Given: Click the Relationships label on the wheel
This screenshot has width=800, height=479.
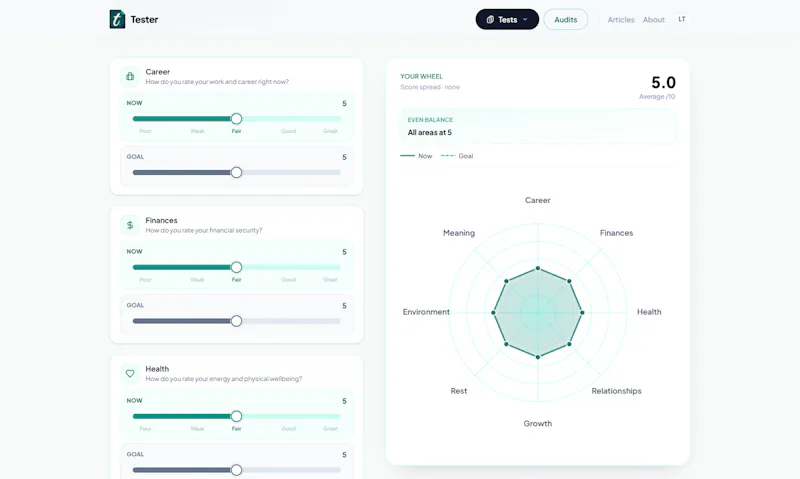Looking at the screenshot, I should (616, 391).
